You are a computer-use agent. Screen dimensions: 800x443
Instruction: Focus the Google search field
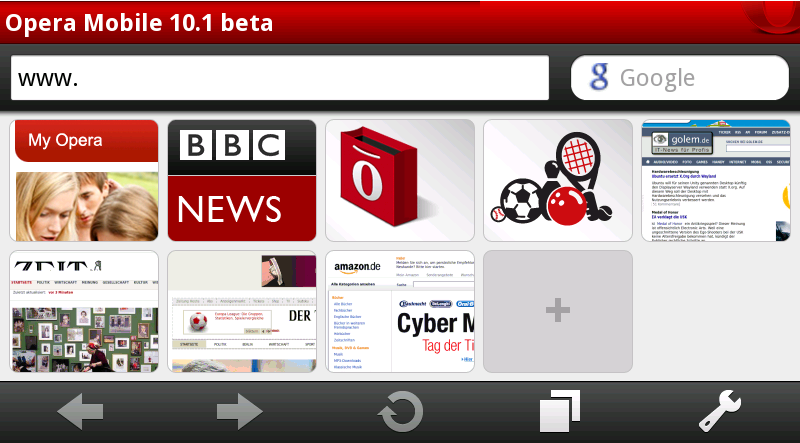[x=680, y=78]
